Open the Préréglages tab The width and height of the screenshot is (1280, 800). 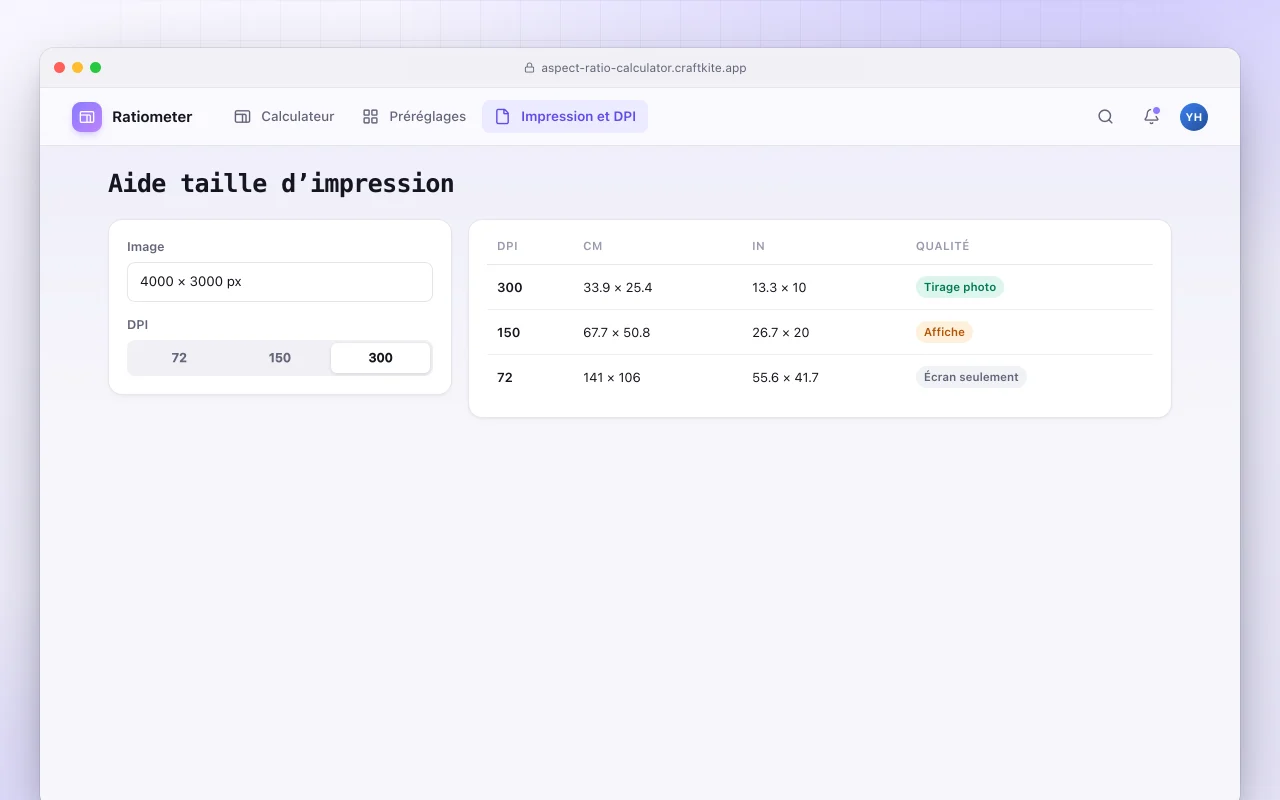[414, 117]
